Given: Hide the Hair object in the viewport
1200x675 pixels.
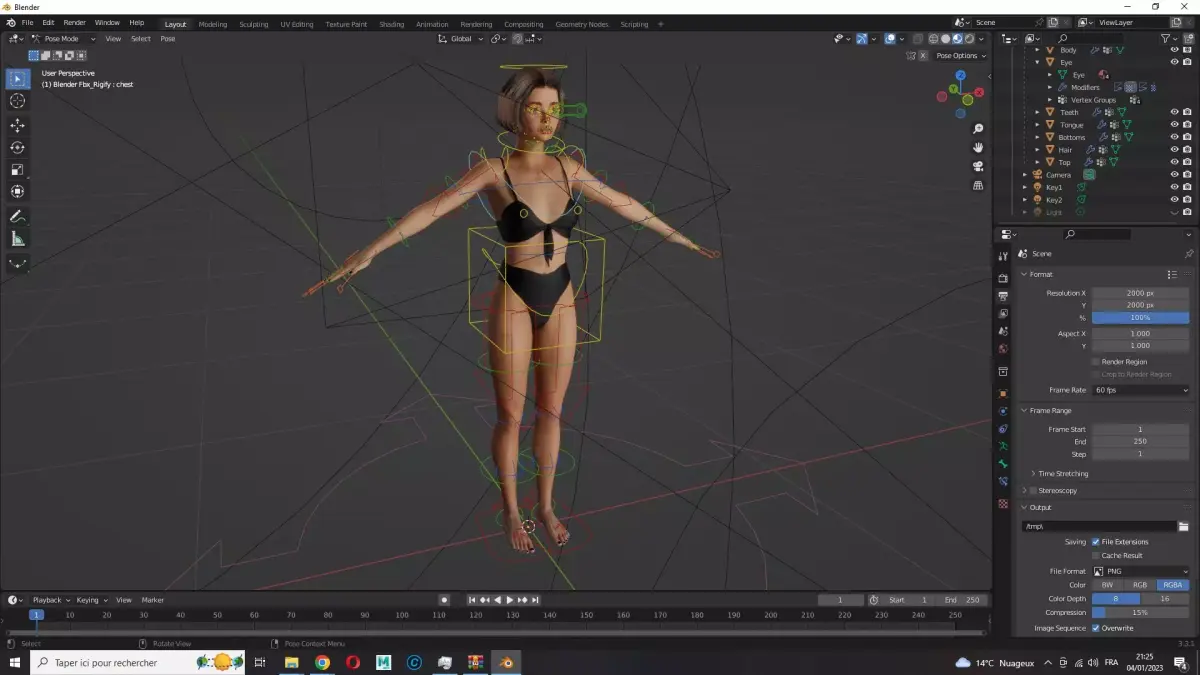Looking at the screenshot, I should click(1175, 150).
